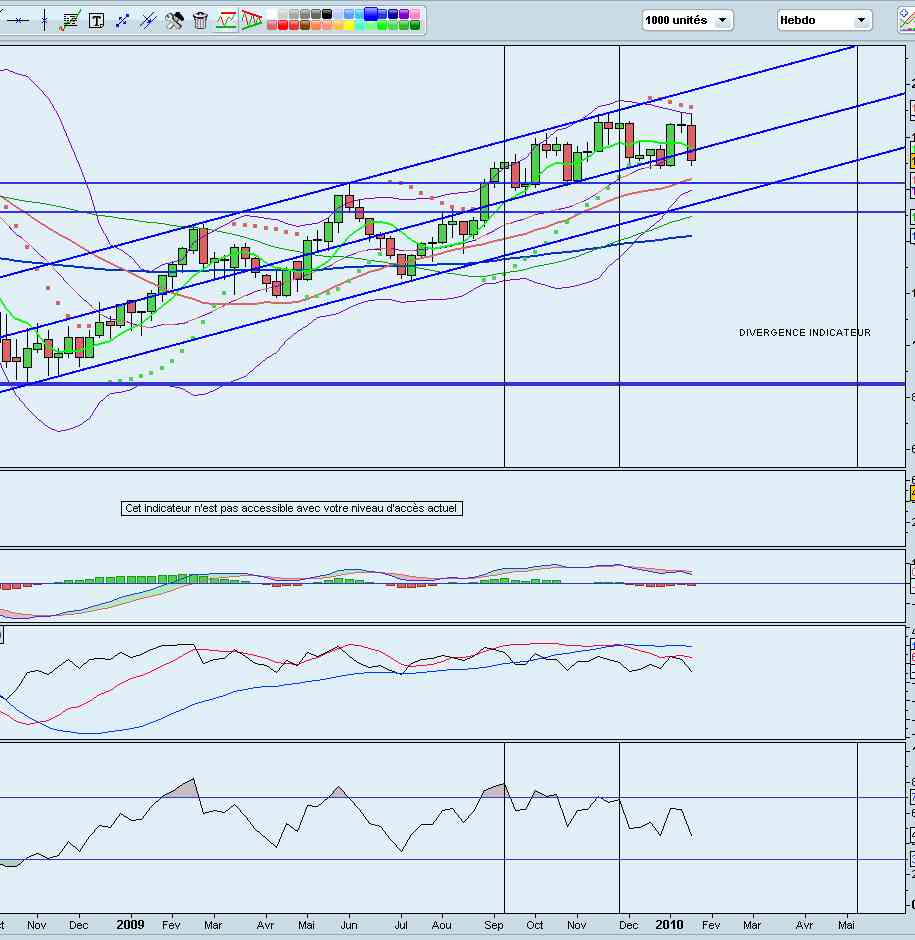
Task: Select the parallel lines channel tool
Action: point(148,20)
